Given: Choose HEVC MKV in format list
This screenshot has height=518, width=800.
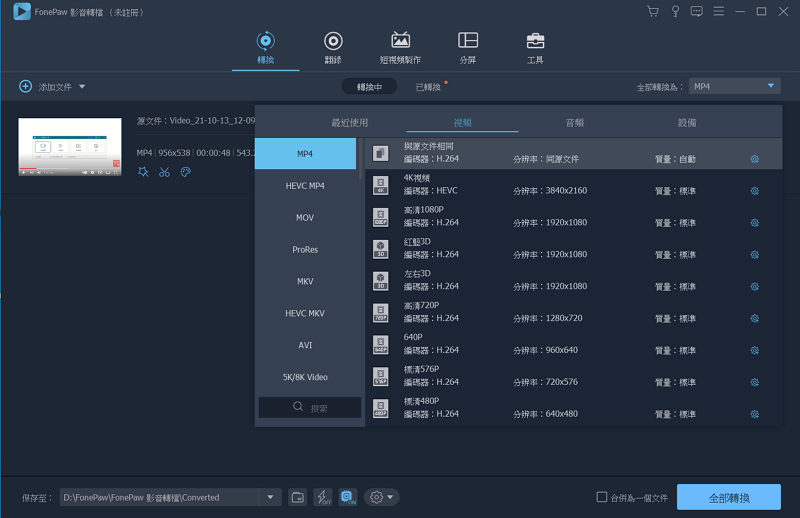Looking at the screenshot, I should point(305,313).
